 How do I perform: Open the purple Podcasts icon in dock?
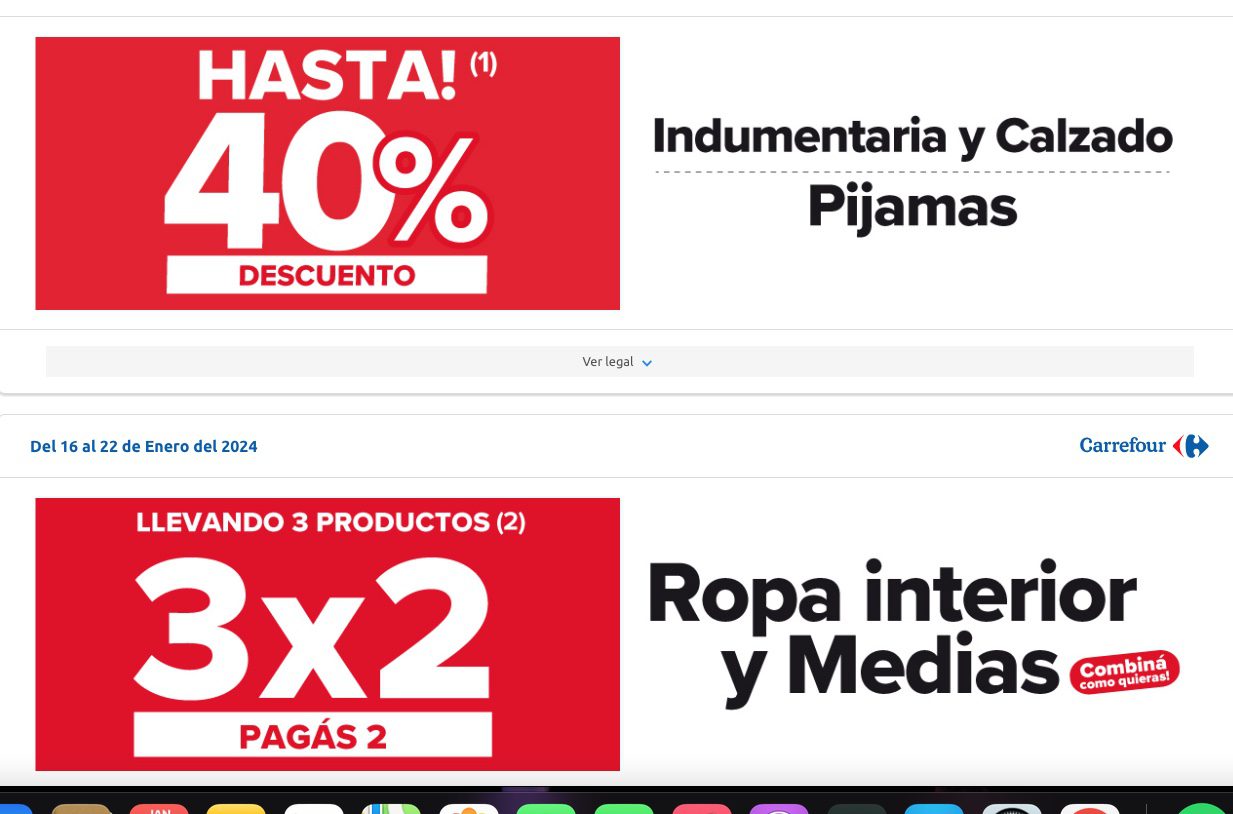click(779, 808)
